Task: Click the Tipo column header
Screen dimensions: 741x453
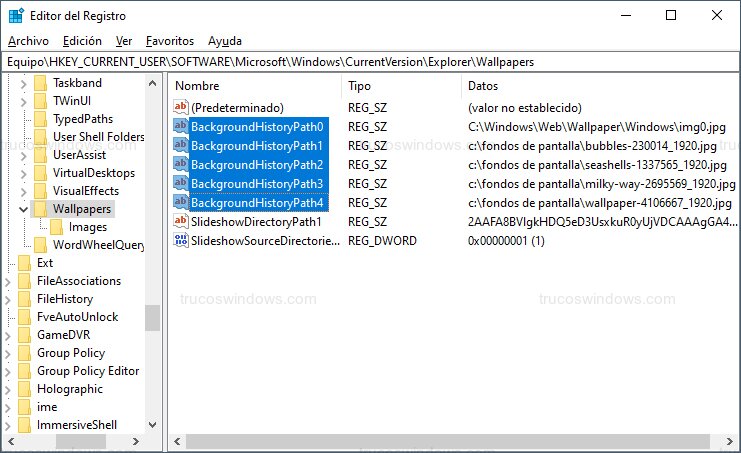Action: [400, 86]
